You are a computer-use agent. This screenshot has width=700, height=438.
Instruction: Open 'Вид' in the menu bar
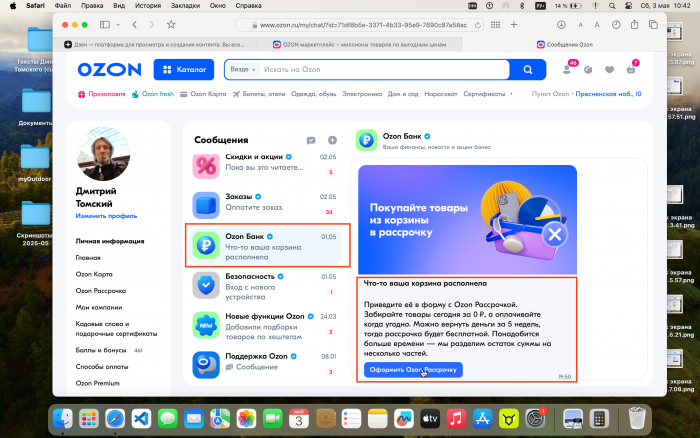(x=119, y=6)
